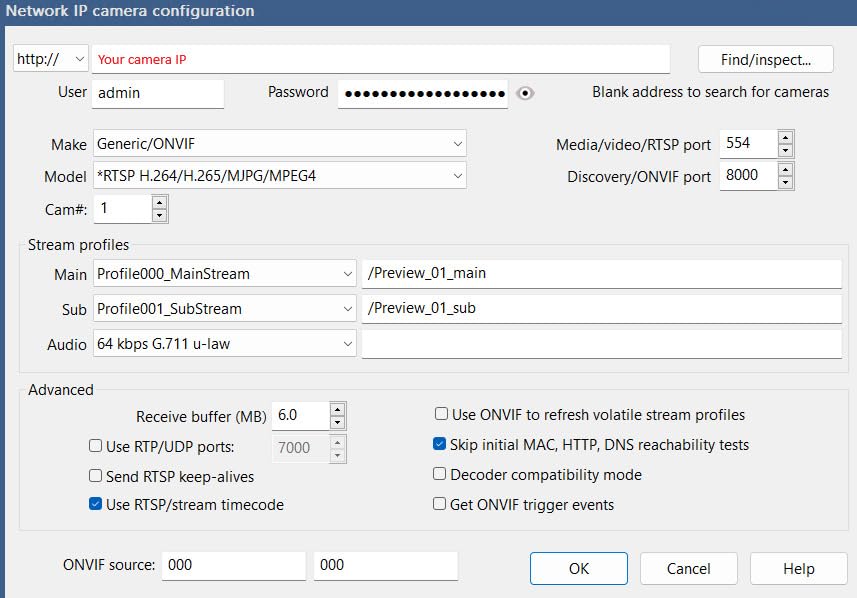Image resolution: width=857 pixels, height=598 pixels.
Task: Click the camera IP address field
Action: click(x=380, y=59)
